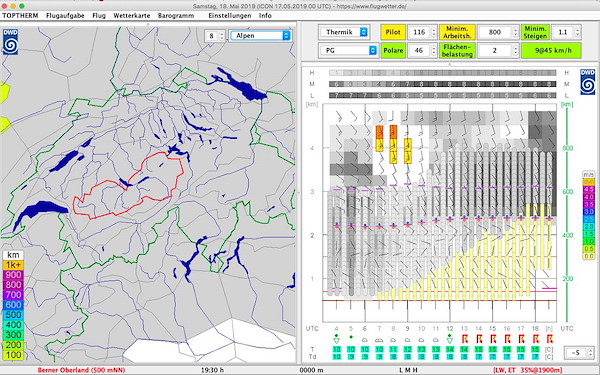The height and width of the screenshot is (375, 600).
Task: Select the thunderstorm icon at 13 UTC
Action: click(465, 339)
